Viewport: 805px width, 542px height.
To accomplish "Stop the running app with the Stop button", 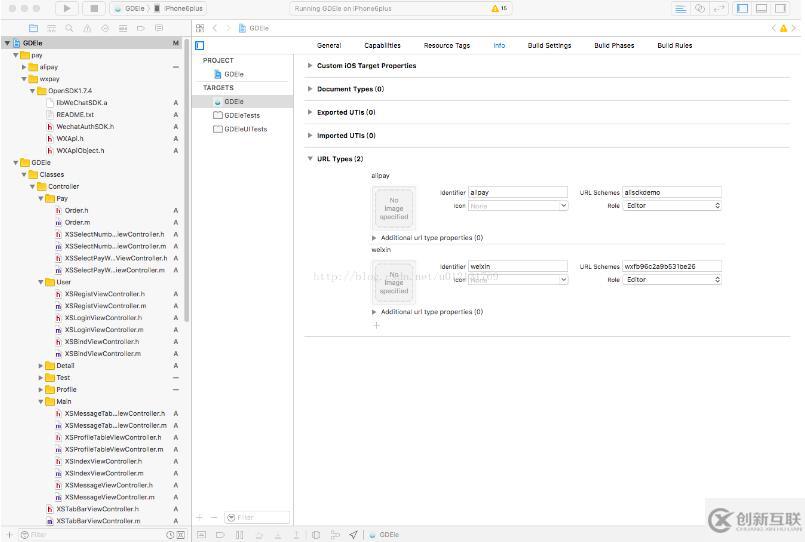I will [x=94, y=8].
